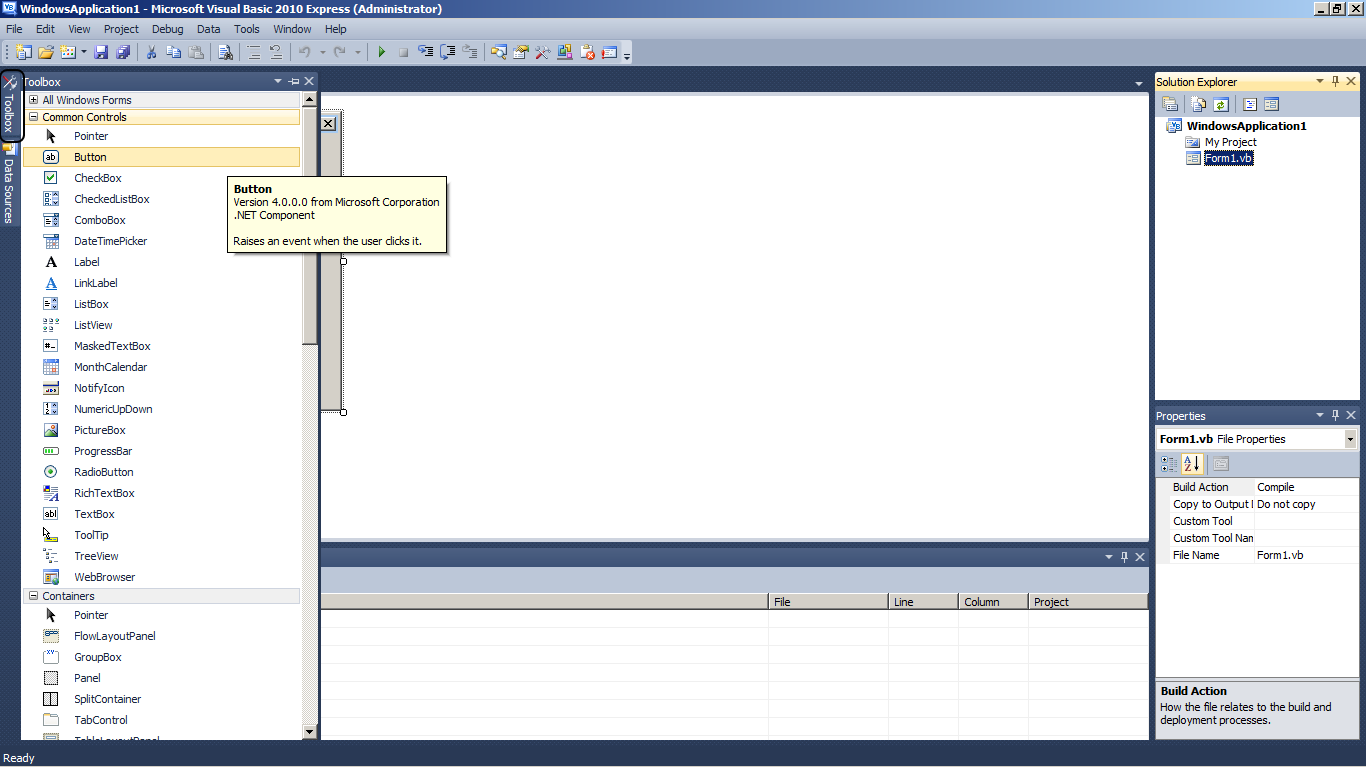Viewport: 1366px width, 768px height.
Task: Click View Designer icon in Solution Explorer
Action: 1271,104
